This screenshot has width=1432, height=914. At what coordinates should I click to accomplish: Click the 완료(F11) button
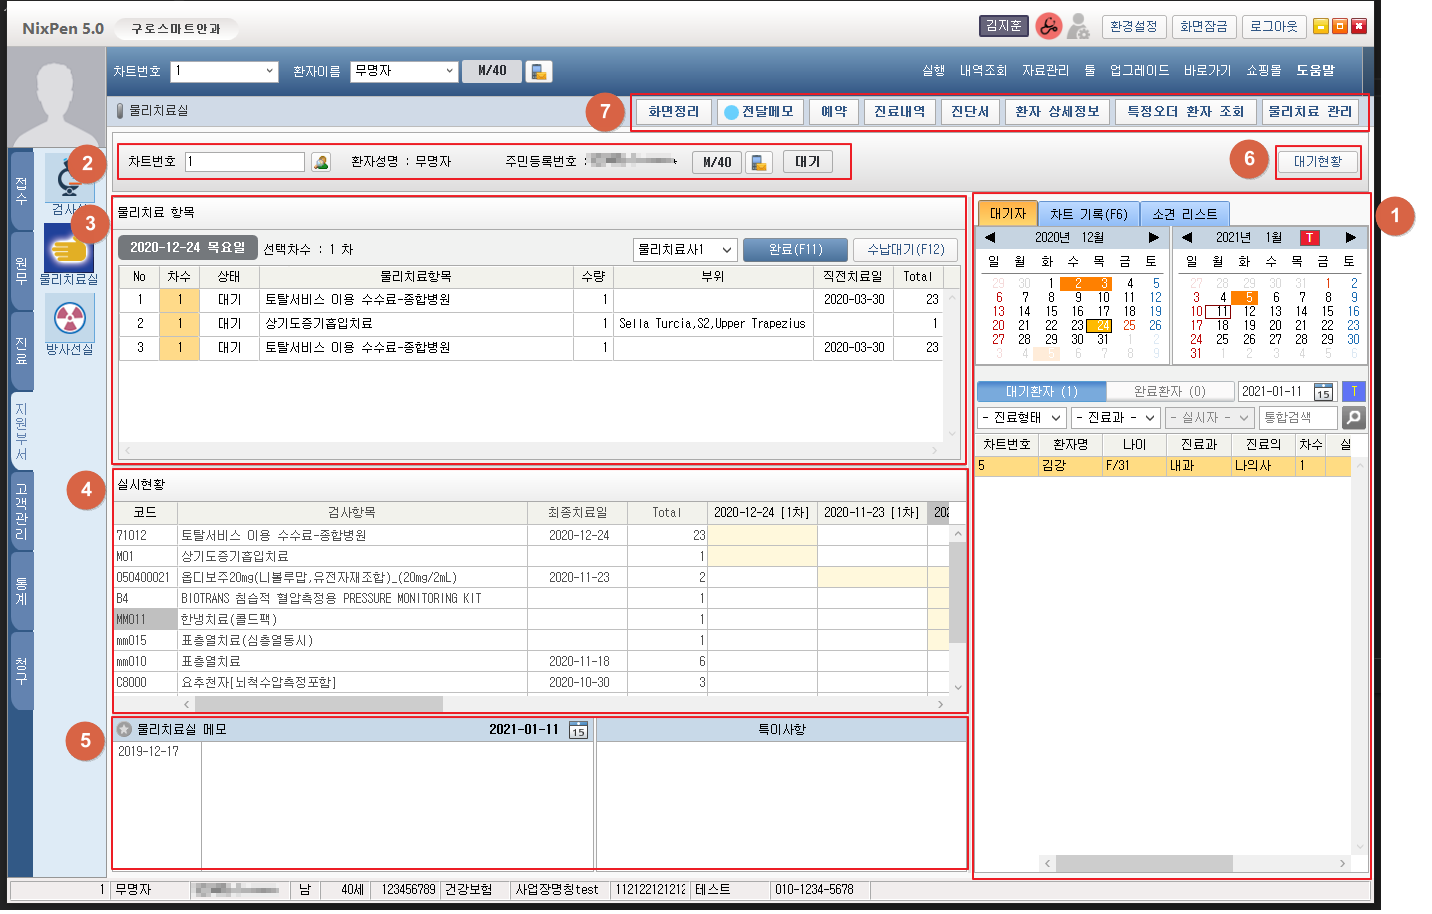[x=795, y=250]
